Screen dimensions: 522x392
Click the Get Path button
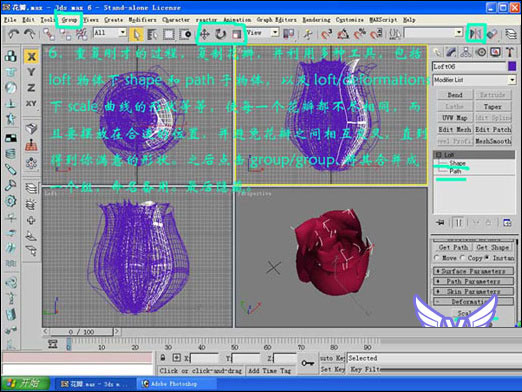(x=453, y=247)
